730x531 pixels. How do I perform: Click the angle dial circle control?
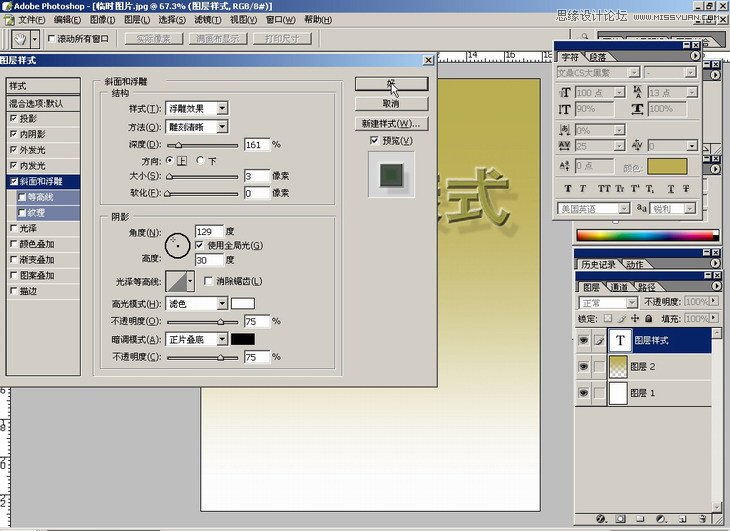177,245
